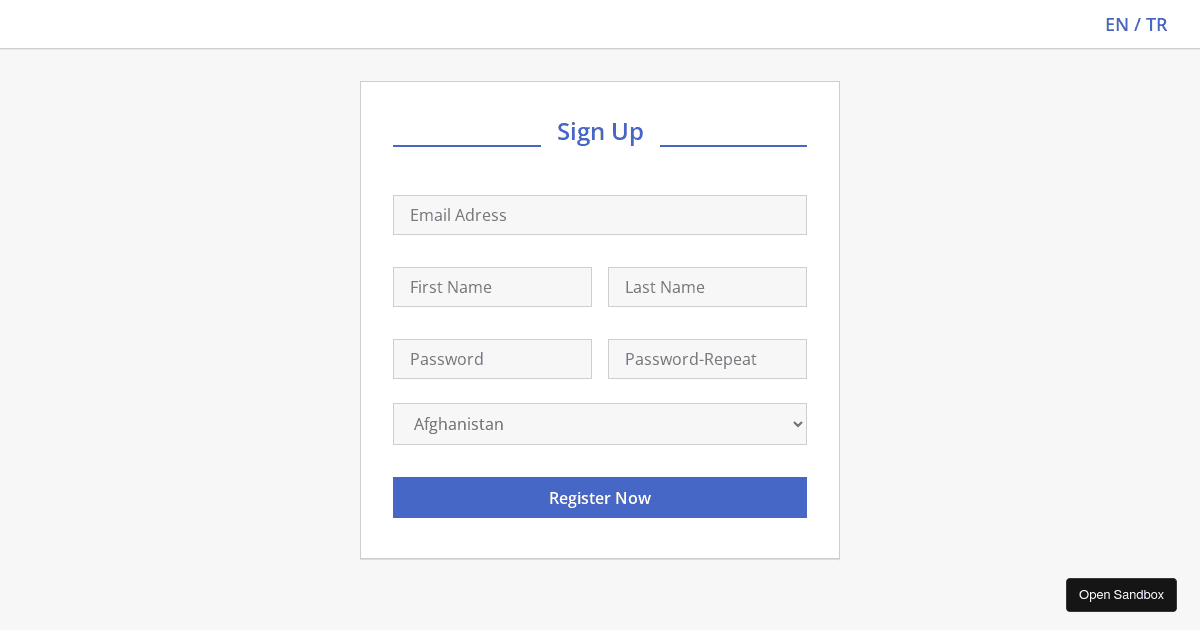The width and height of the screenshot is (1200, 630).
Task: Click the blue line right of Sign Up
Action: [x=733, y=146]
